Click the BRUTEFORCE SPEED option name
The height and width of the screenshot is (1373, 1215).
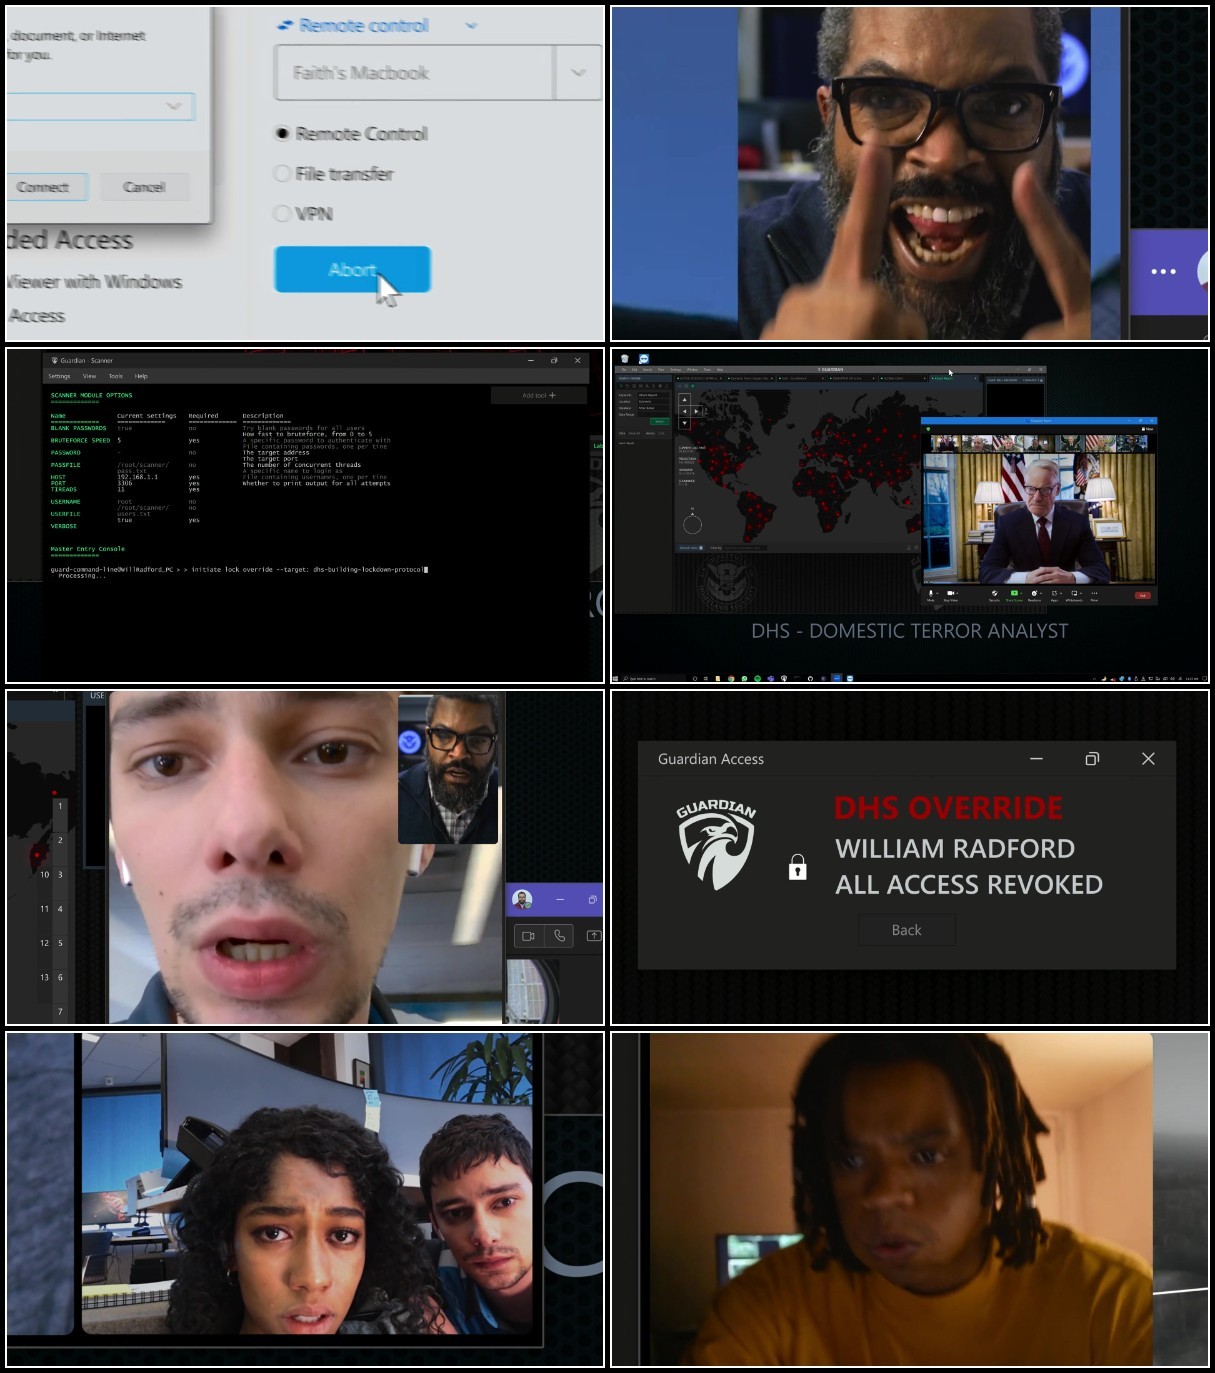[x=80, y=440]
